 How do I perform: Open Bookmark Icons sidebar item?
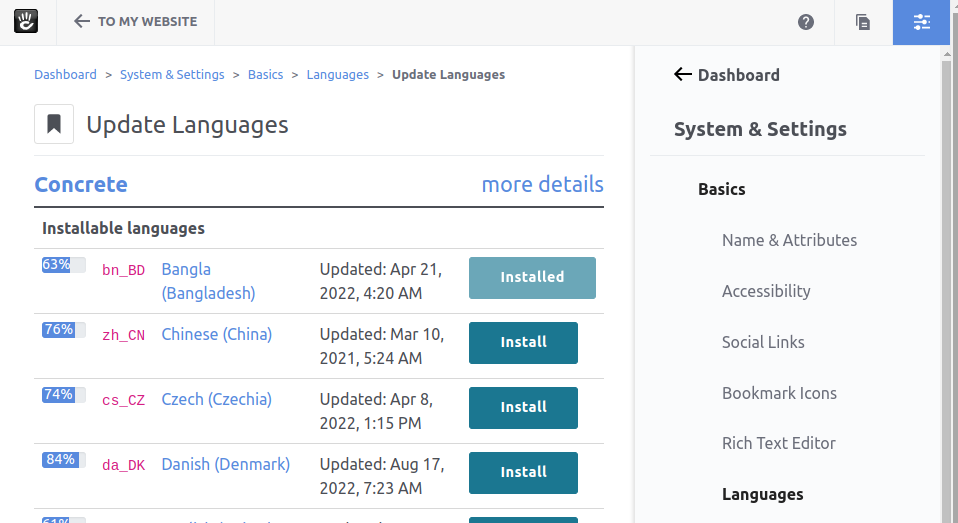[779, 393]
